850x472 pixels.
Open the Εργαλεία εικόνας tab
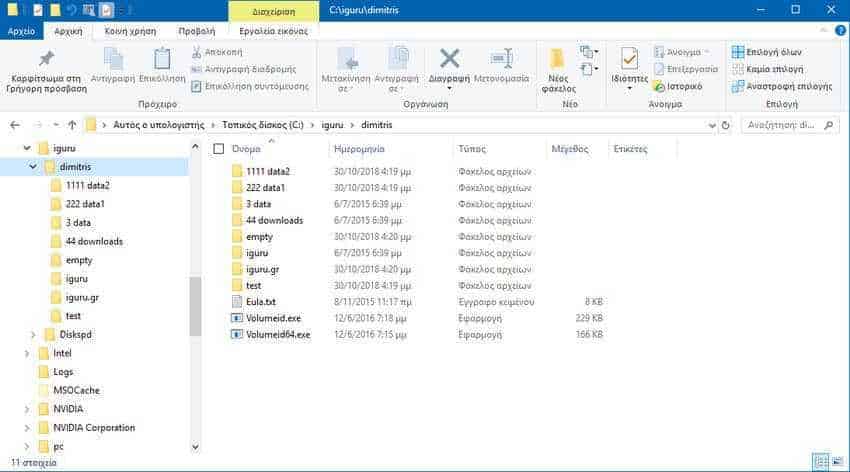coord(273,31)
